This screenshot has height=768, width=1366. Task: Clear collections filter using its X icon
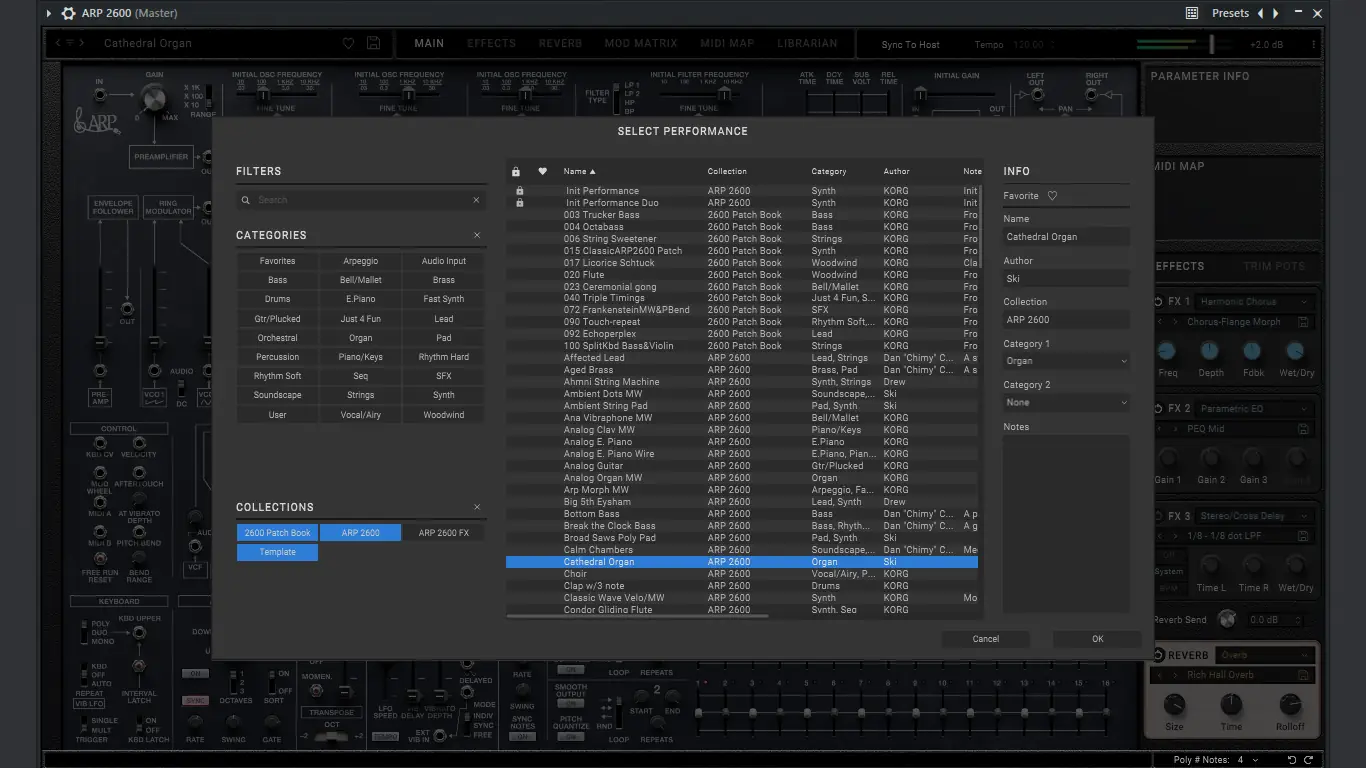coord(476,507)
